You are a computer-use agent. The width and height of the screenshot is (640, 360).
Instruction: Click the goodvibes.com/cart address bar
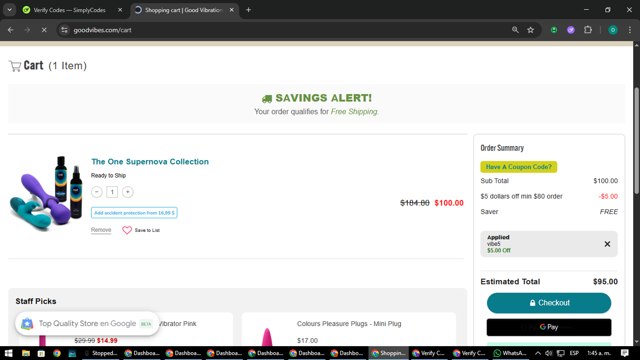[286, 30]
